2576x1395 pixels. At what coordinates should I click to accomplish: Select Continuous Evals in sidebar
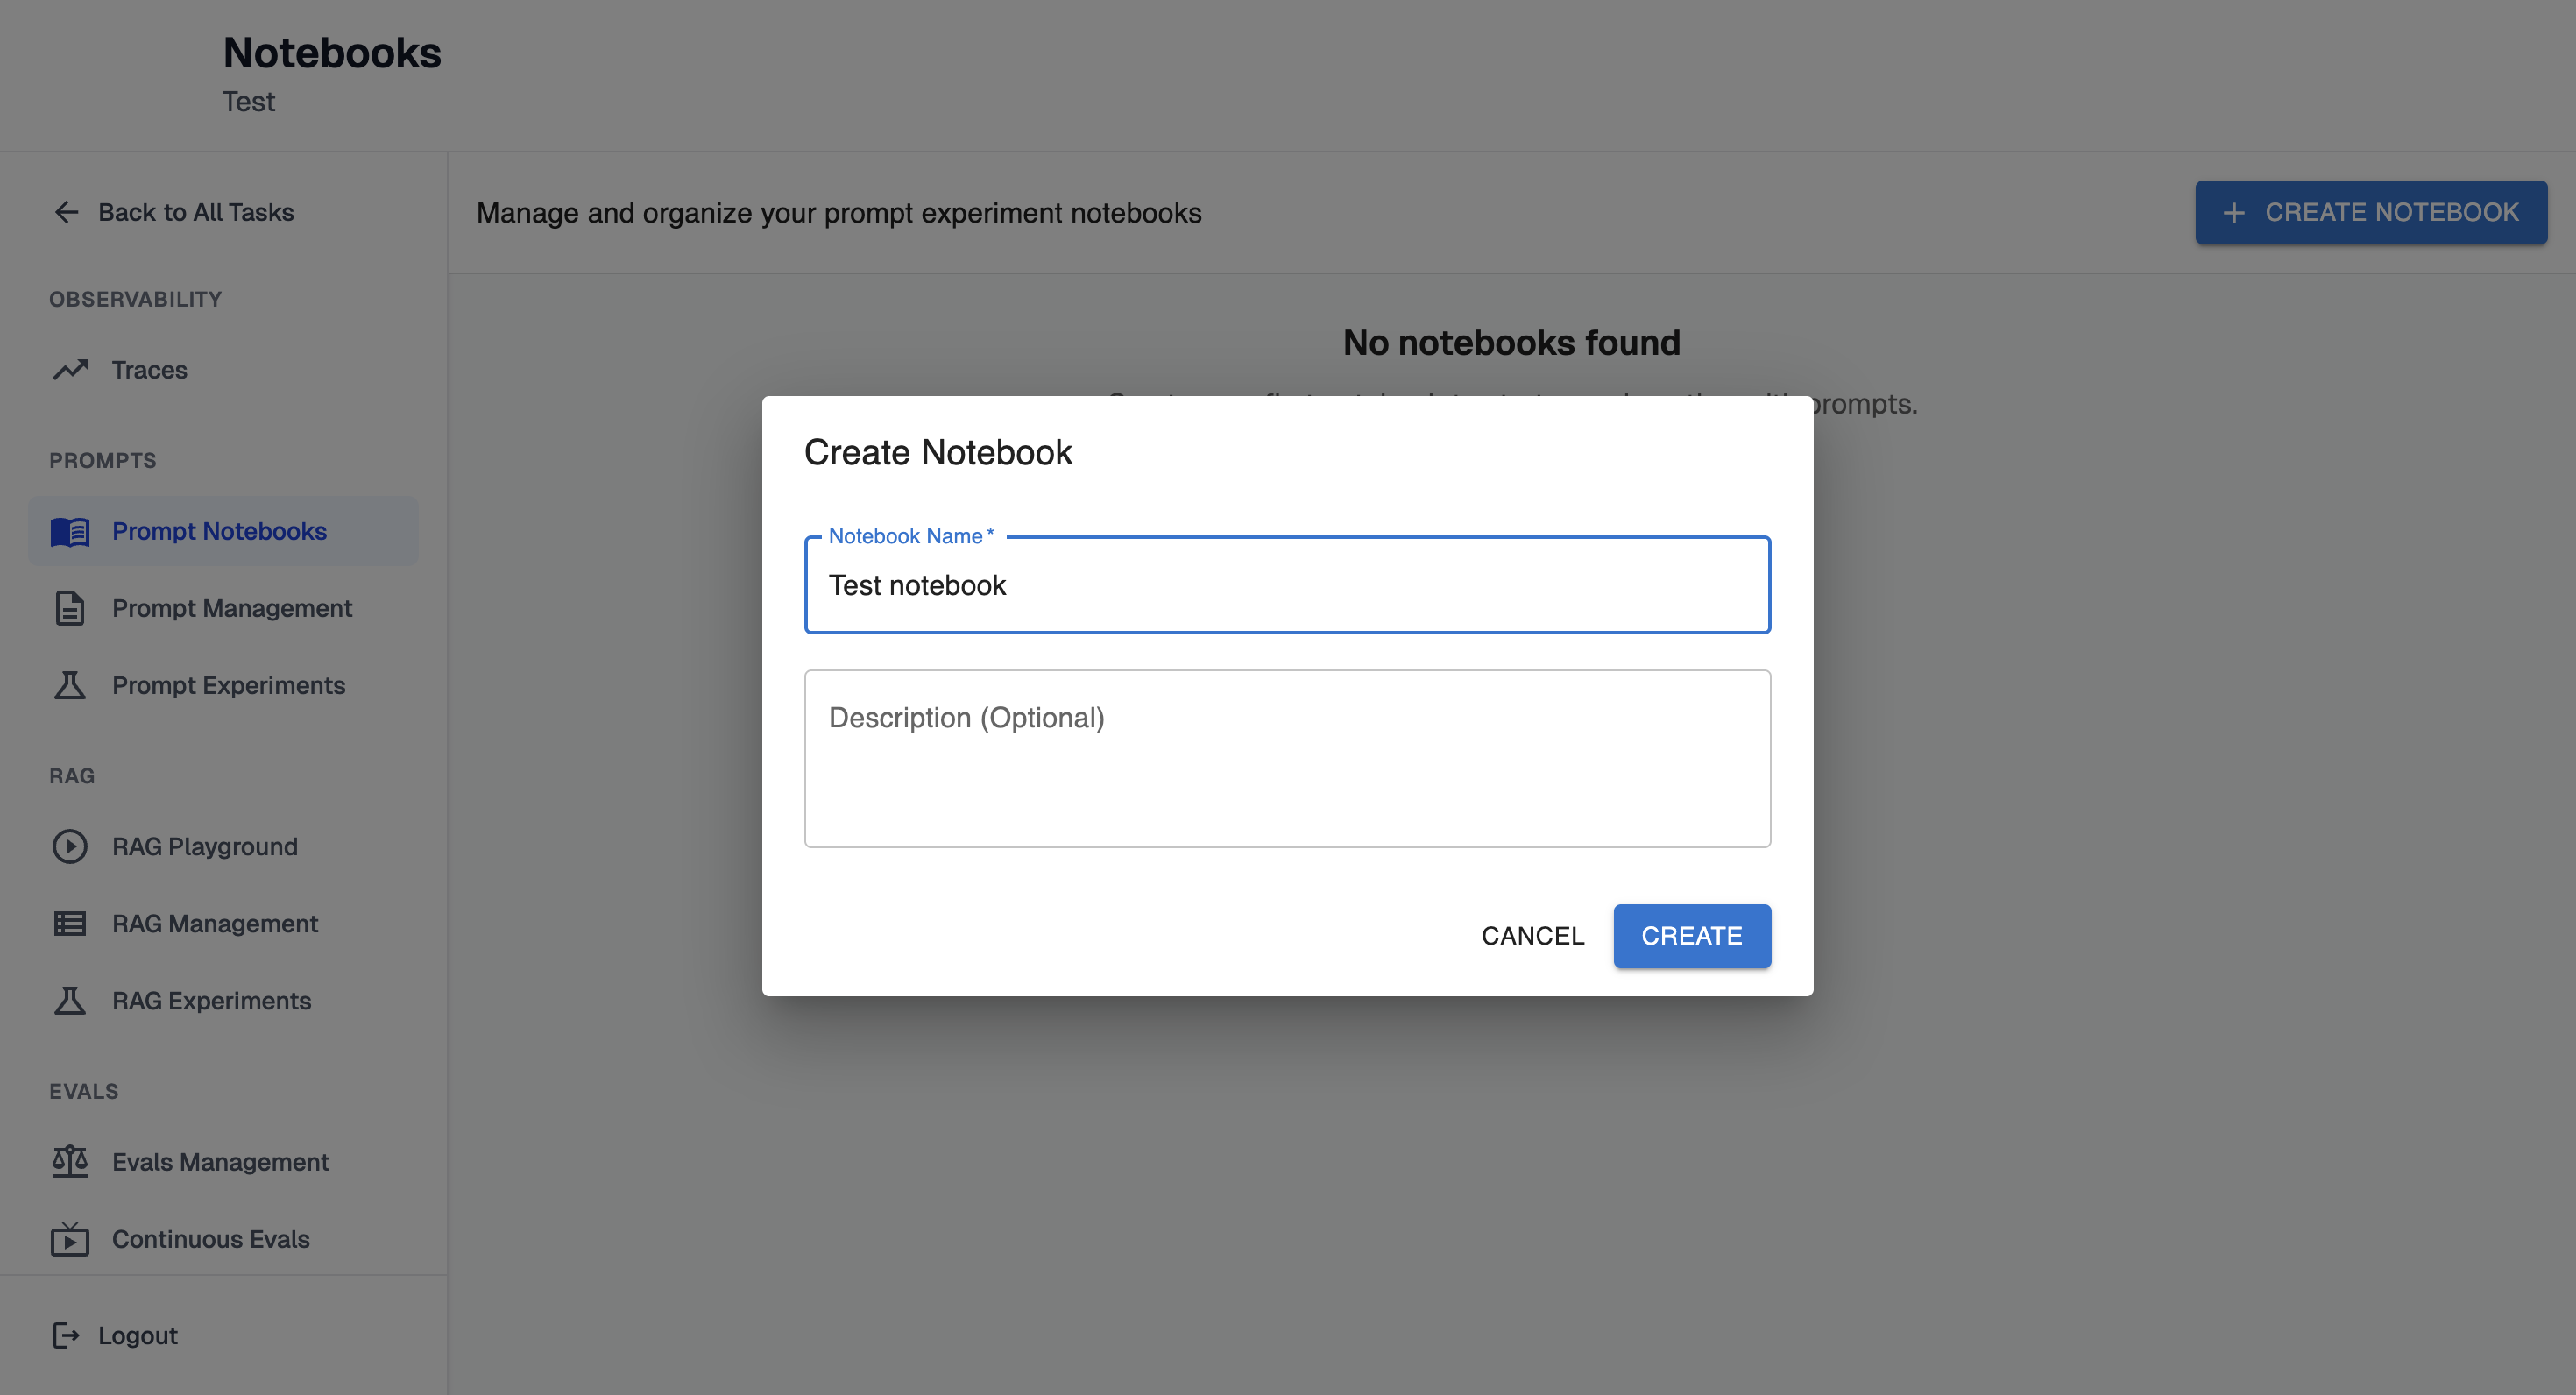pyautogui.click(x=211, y=1239)
